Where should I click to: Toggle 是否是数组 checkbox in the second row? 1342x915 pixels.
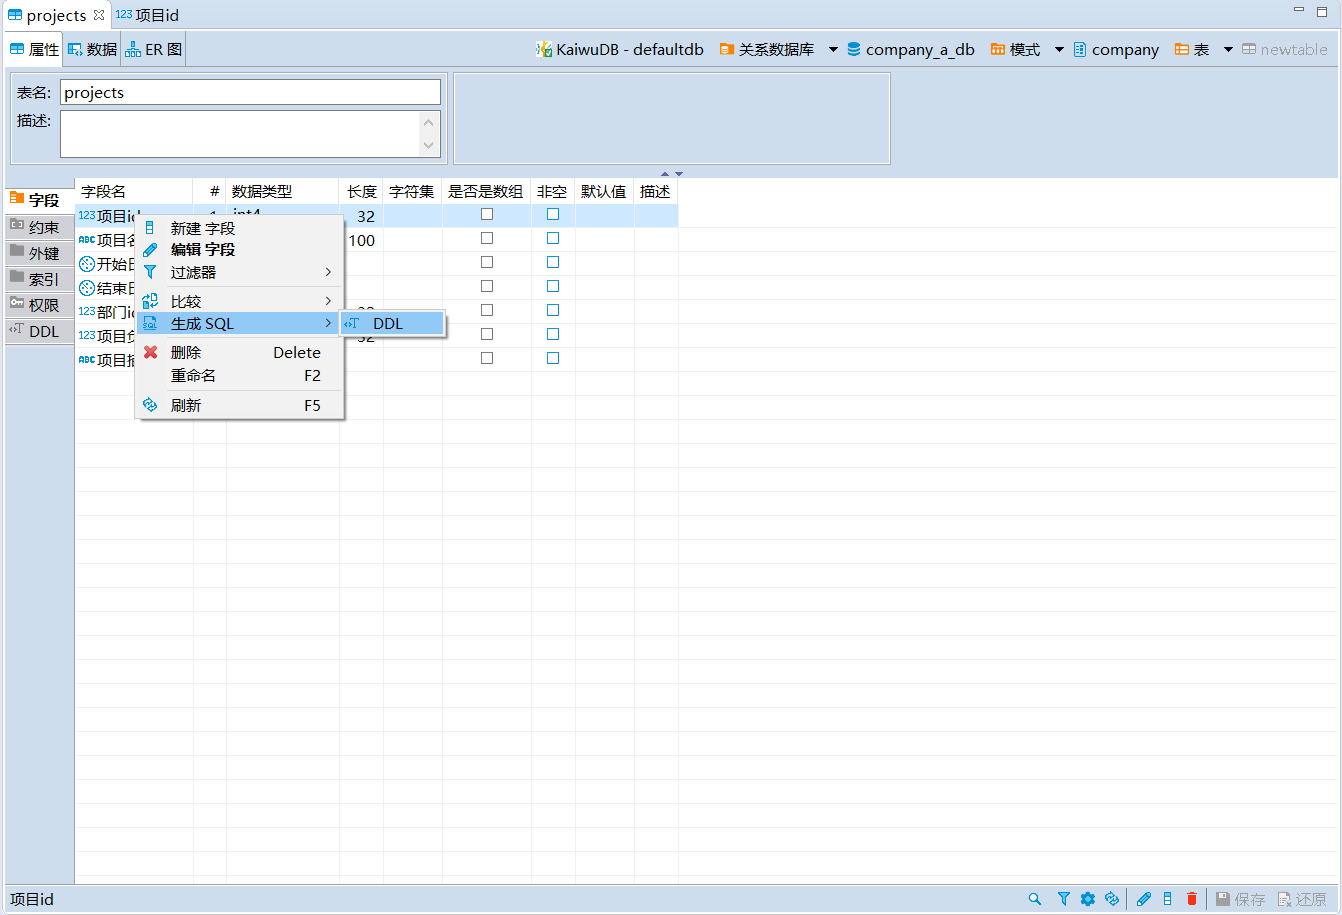pyautogui.click(x=487, y=239)
